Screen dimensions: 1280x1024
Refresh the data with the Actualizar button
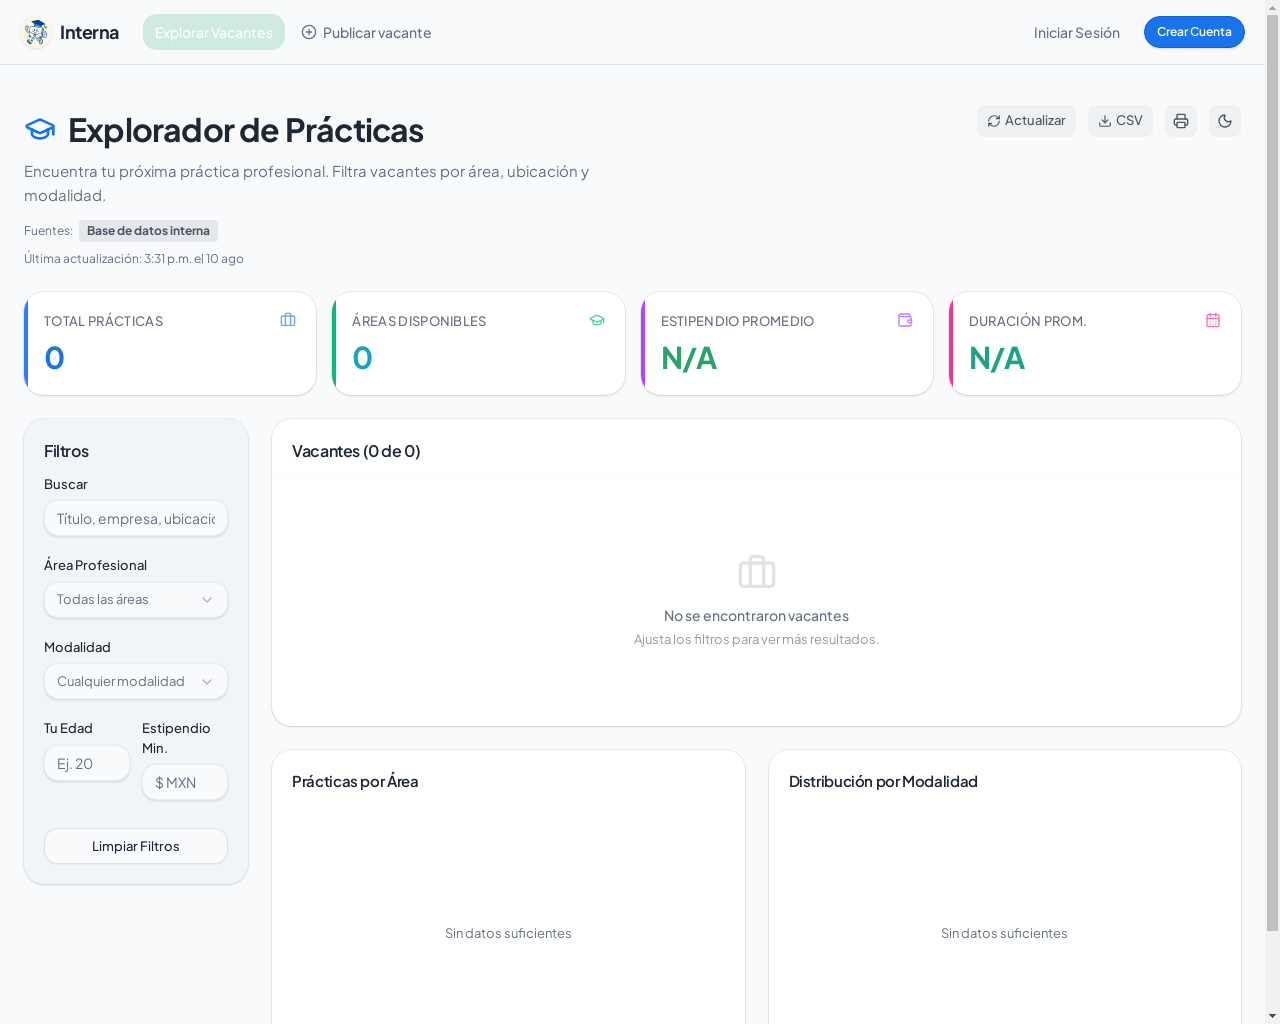(x=1026, y=121)
